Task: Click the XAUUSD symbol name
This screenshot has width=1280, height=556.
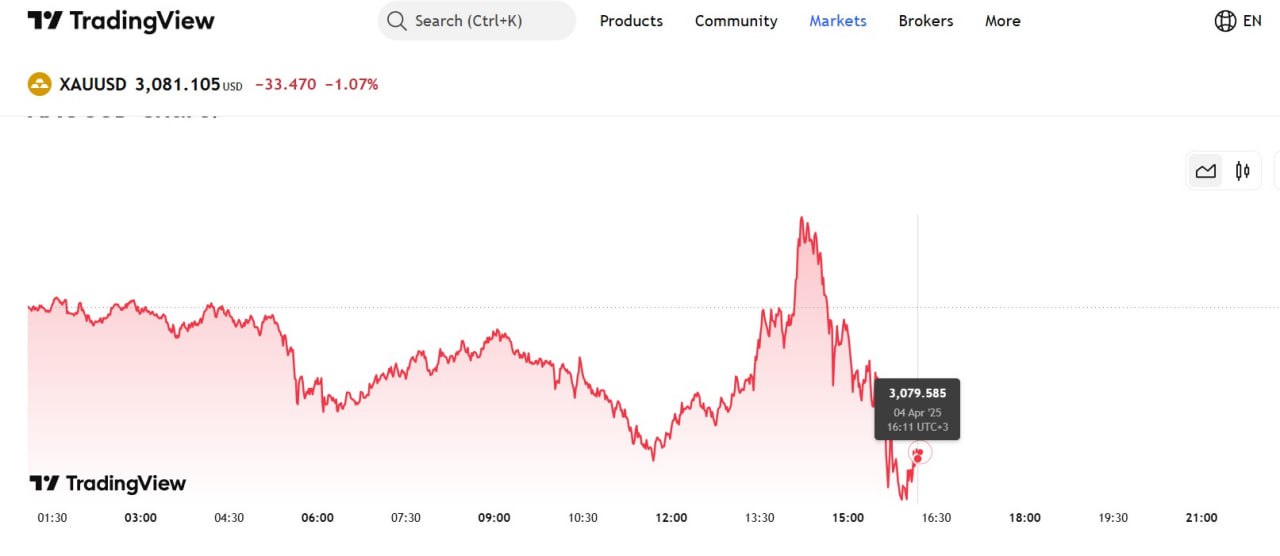Action: pos(93,85)
